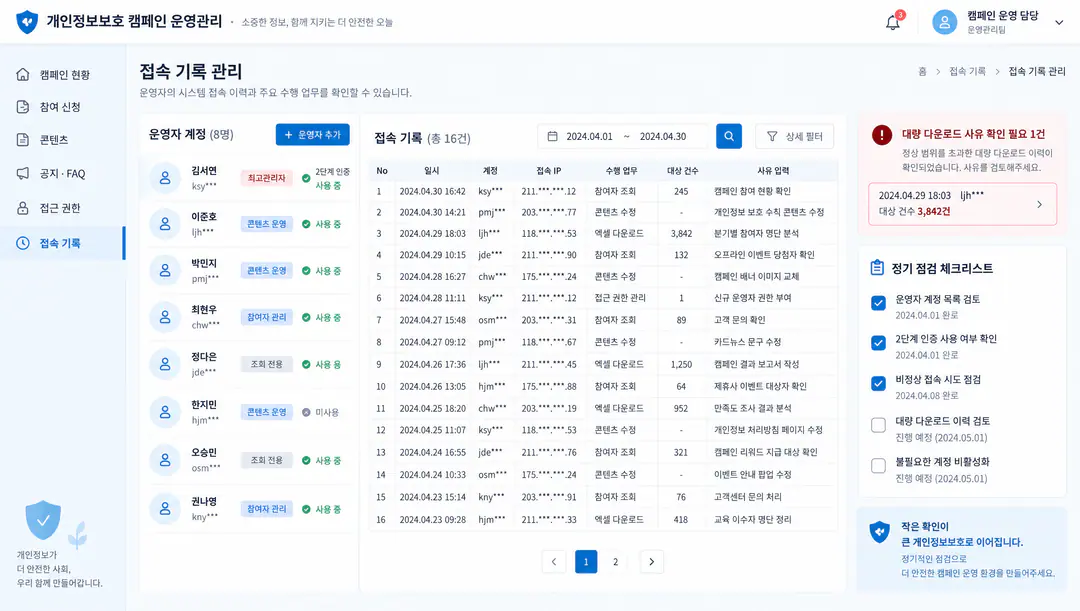This screenshot has width=1080, height=611.
Task: Click row 1 timestamp 2024.04.30 16:42
Action: point(433,191)
